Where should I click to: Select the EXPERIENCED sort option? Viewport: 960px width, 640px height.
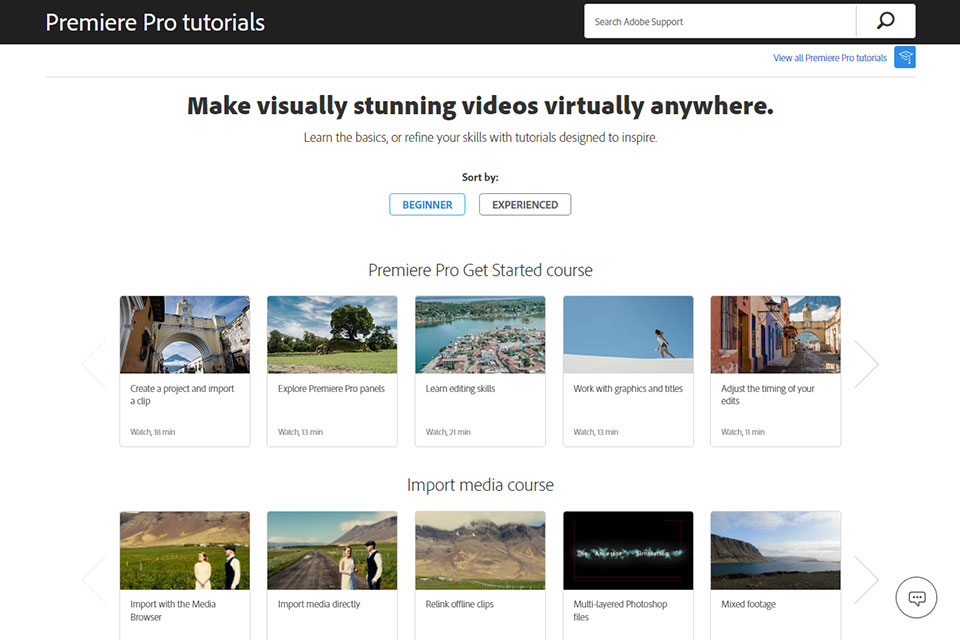pyautogui.click(x=525, y=205)
